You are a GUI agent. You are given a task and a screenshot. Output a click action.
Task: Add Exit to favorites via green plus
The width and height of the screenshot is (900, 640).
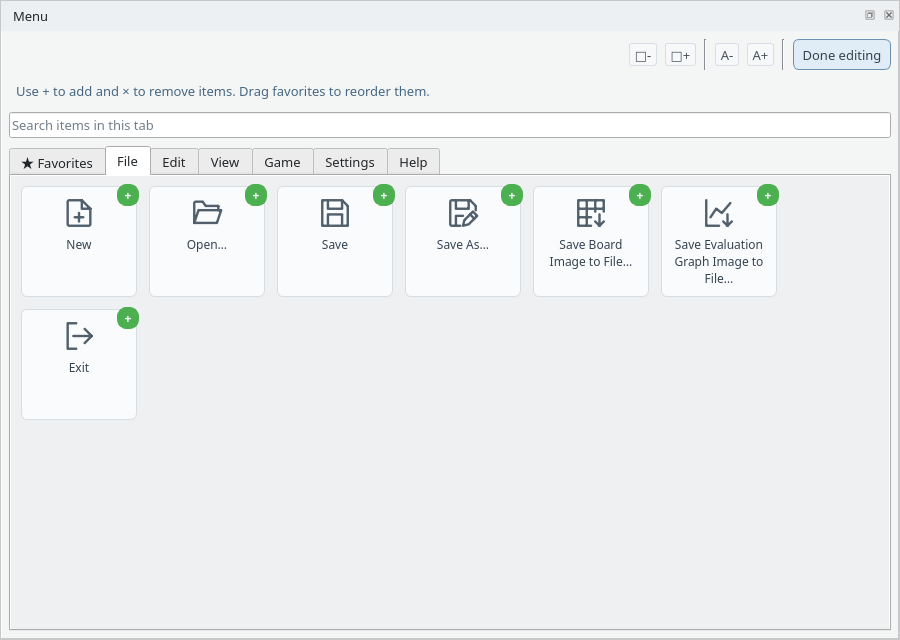pos(128,319)
